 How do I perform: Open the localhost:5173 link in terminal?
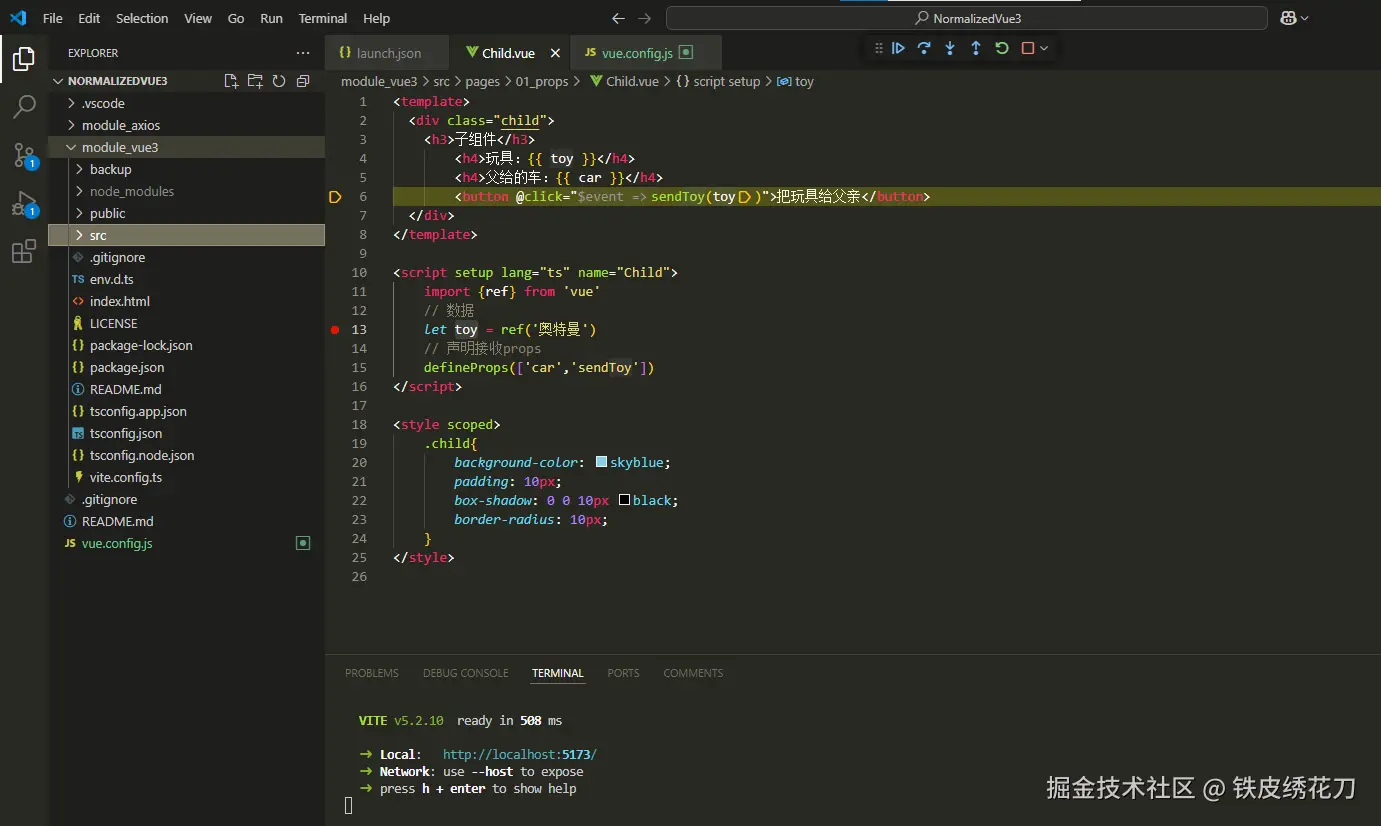coord(519,754)
